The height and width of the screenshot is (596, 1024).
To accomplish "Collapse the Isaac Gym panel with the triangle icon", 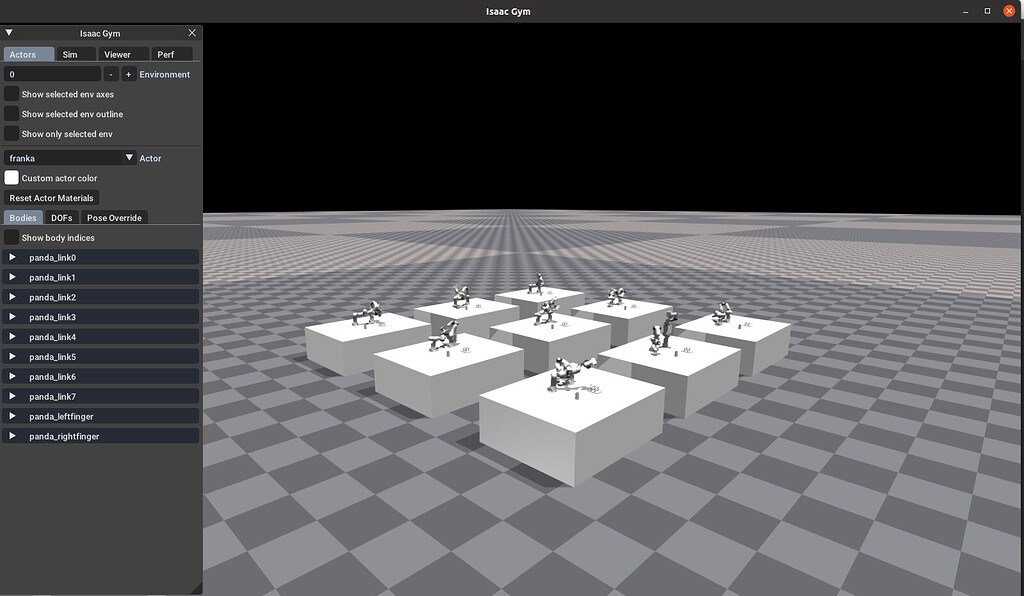I will pyautogui.click(x=8, y=32).
